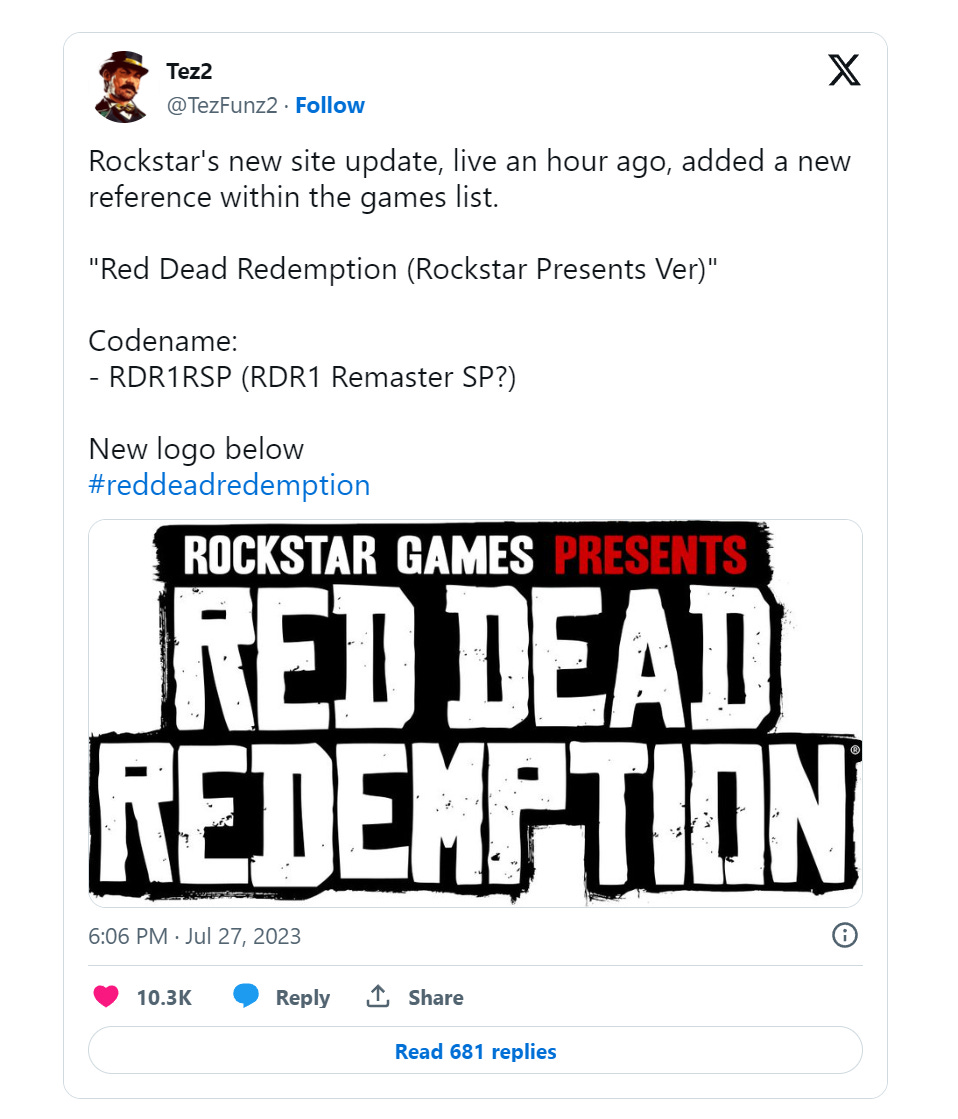Click the @TezFunz2 handle
This screenshot has height=1119, width=958.
tap(222, 106)
